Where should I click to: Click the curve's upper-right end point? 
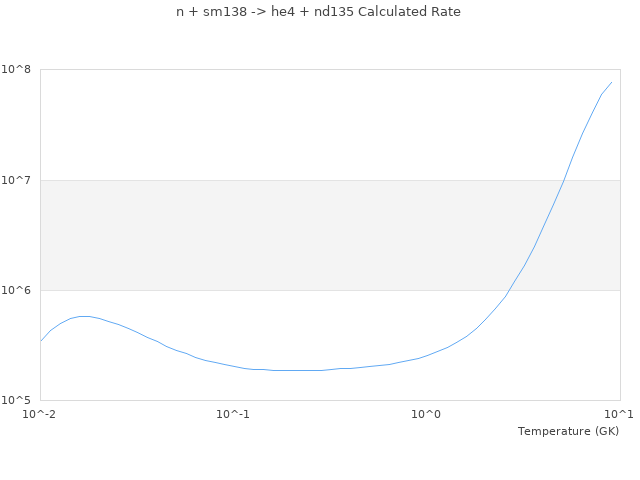click(x=612, y=82)
